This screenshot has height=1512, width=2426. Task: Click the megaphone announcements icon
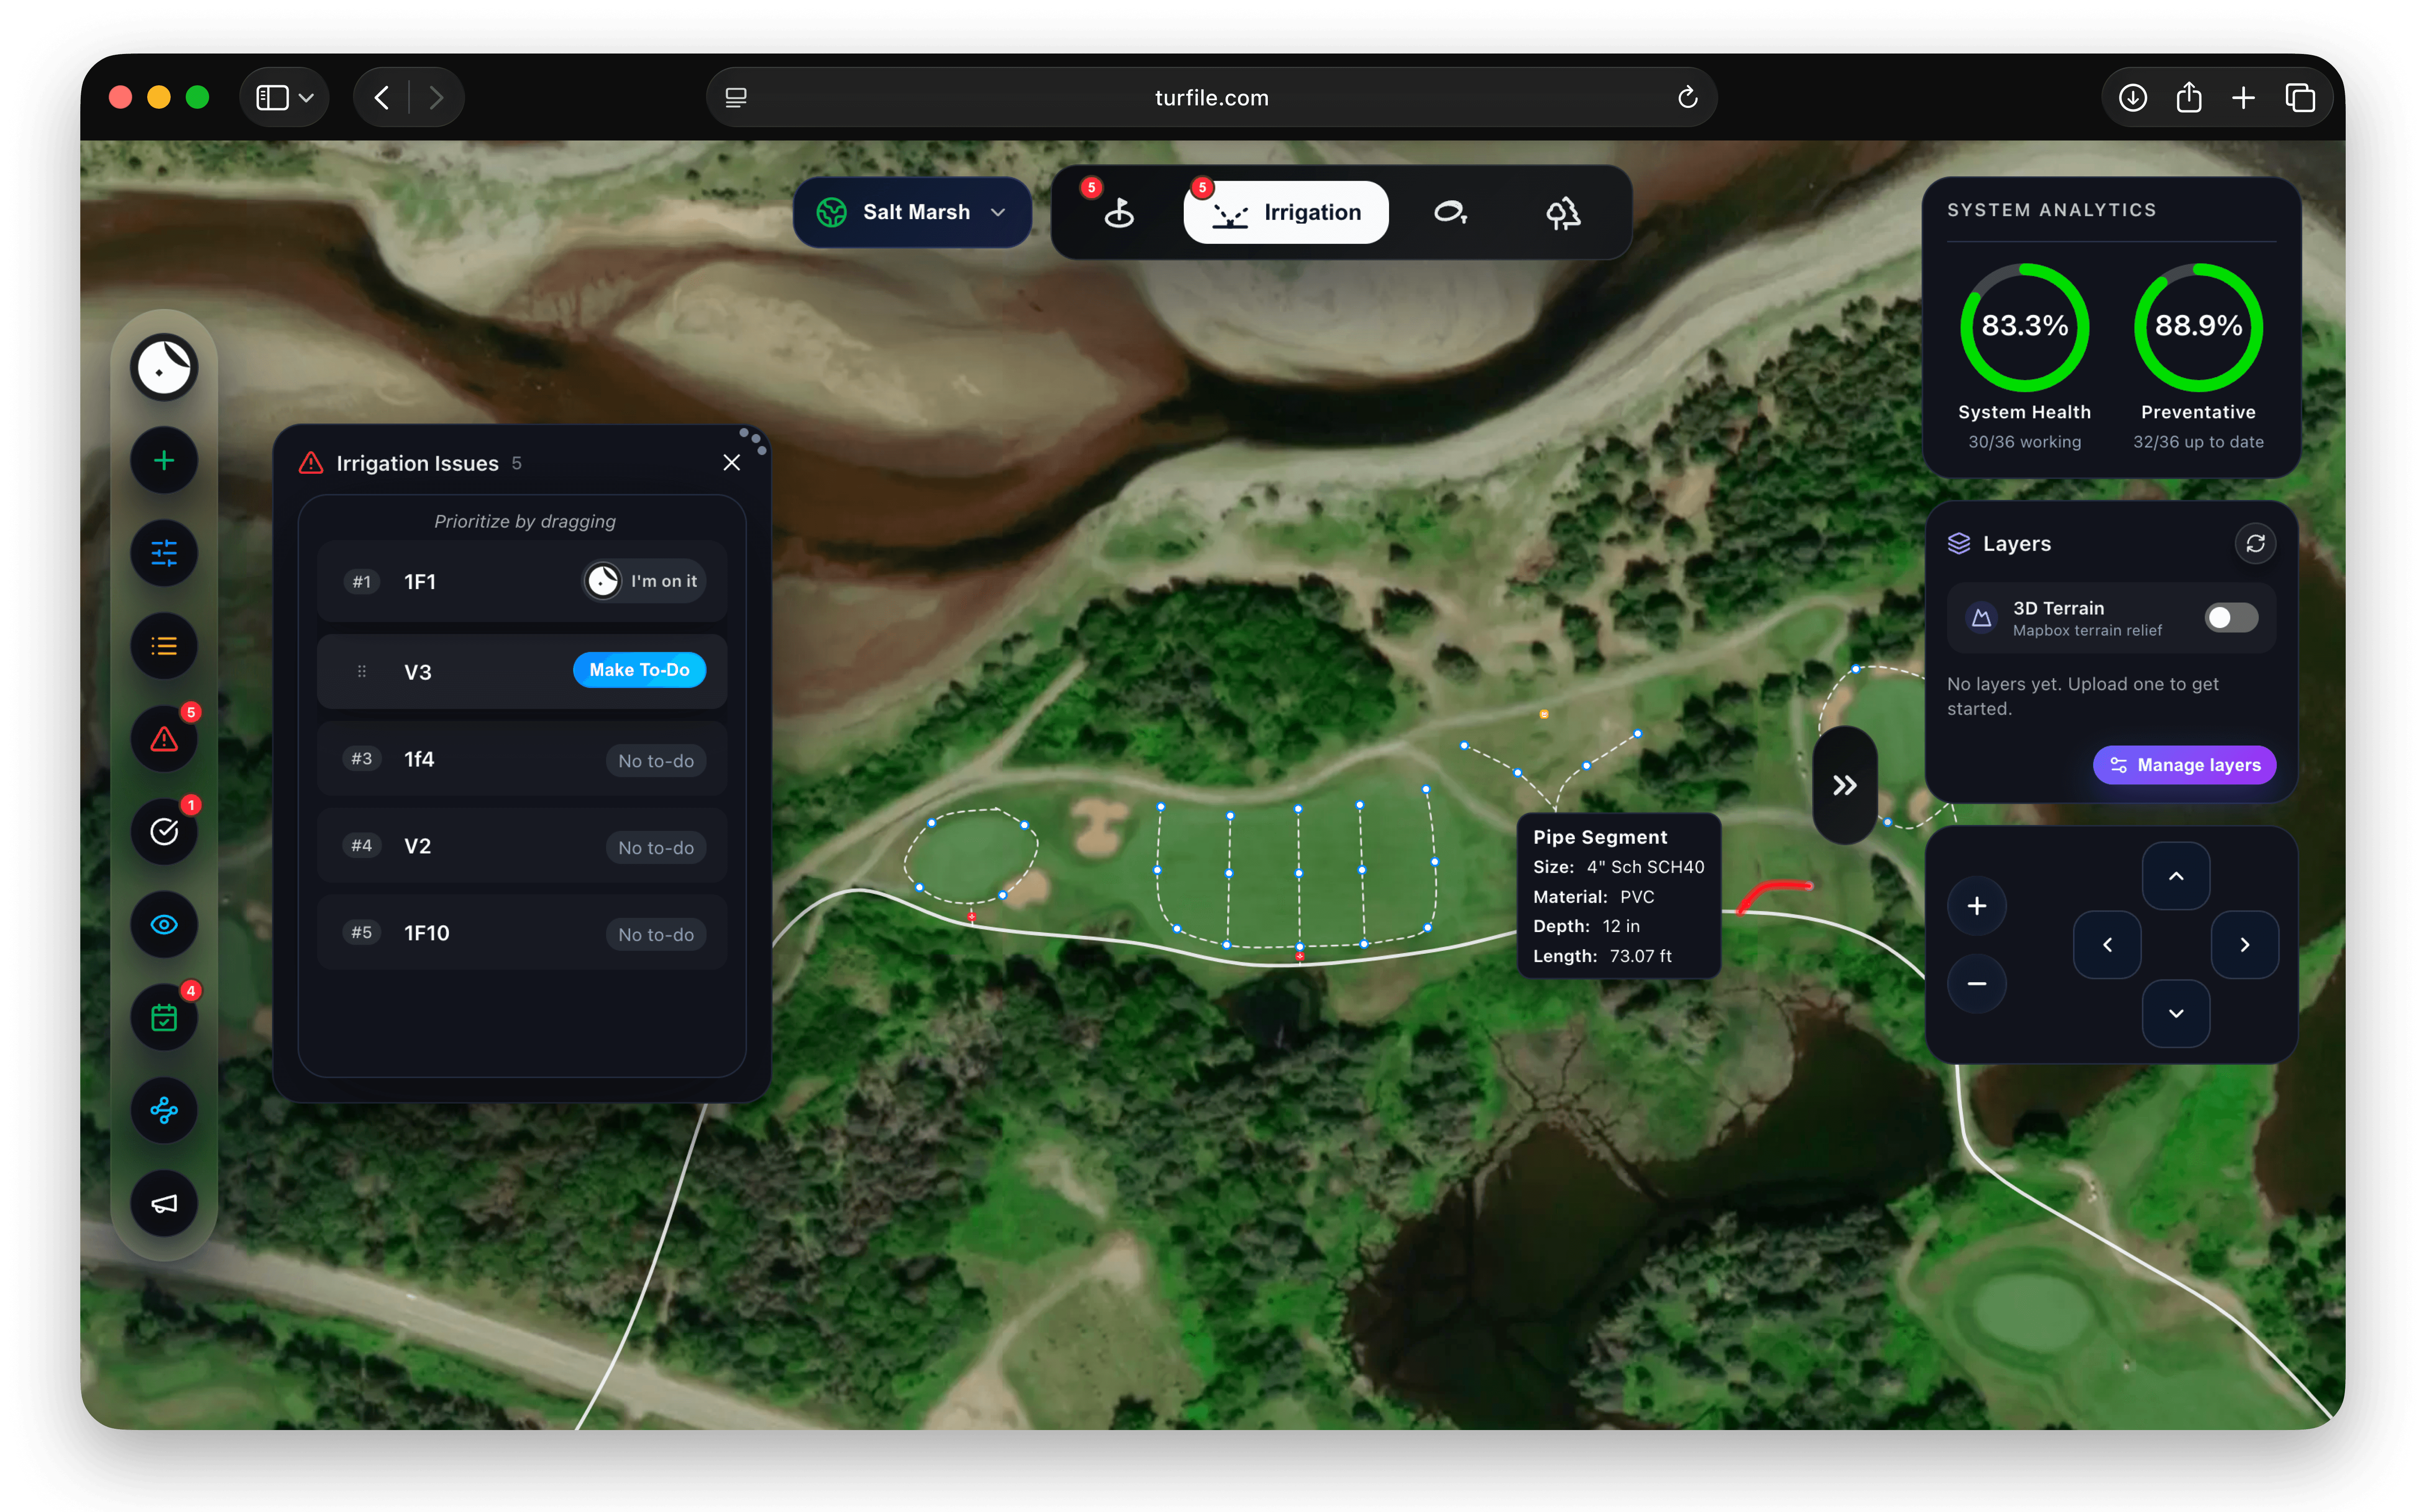pos(164,1203)
